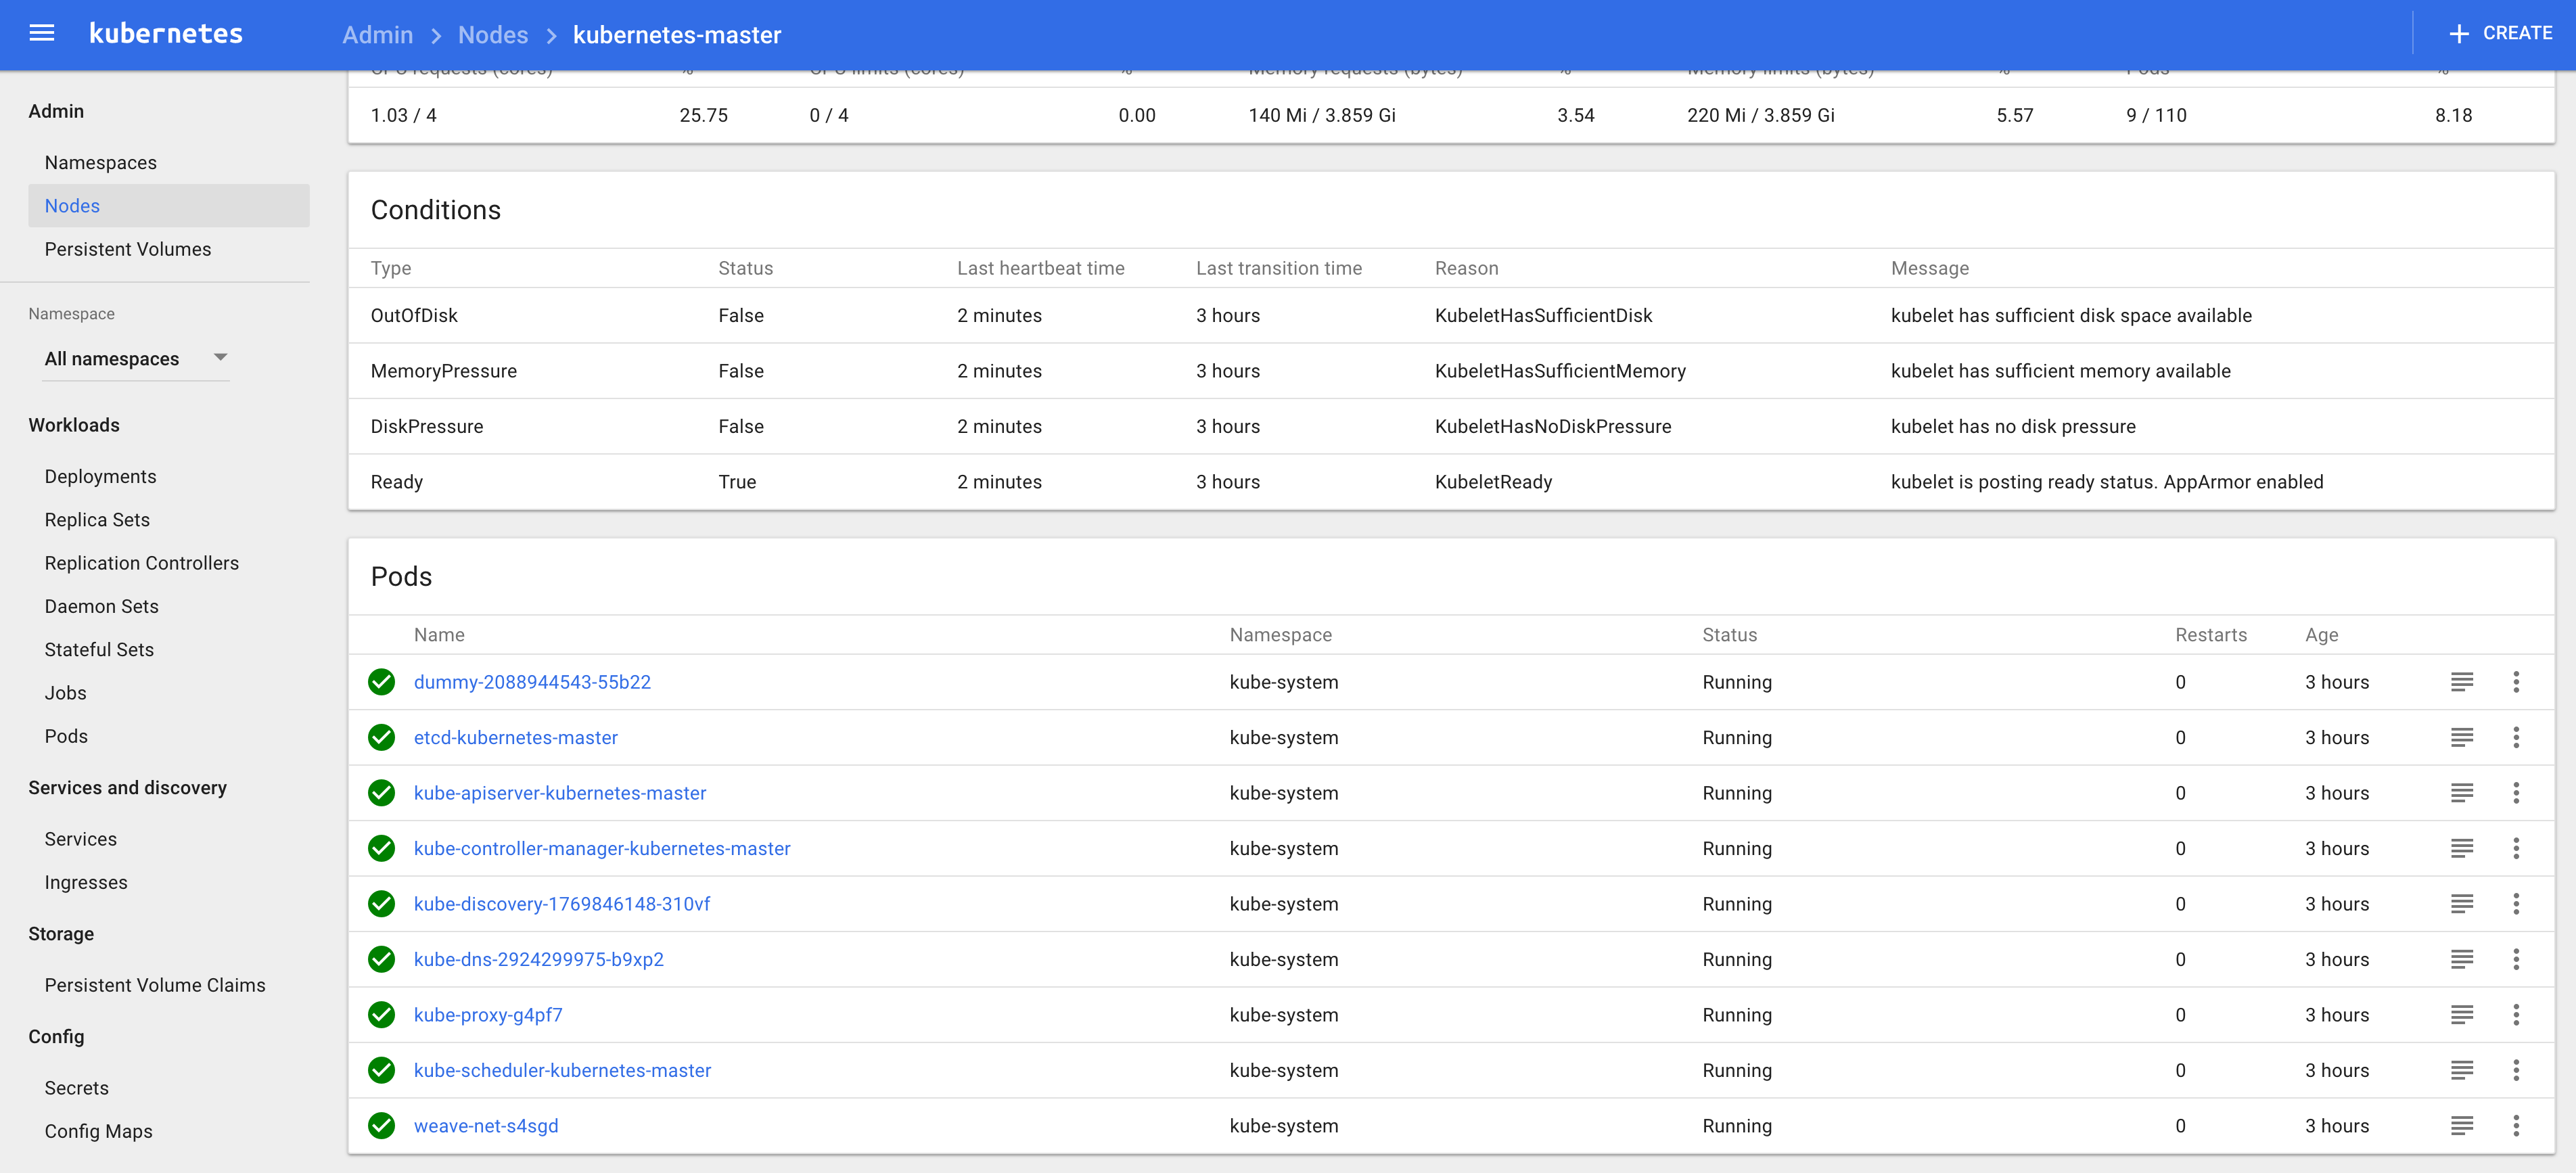This screenshot has height=1173, width=2576.
Task: Open Replica Sets in the sidebar
Action: [97, 520]
